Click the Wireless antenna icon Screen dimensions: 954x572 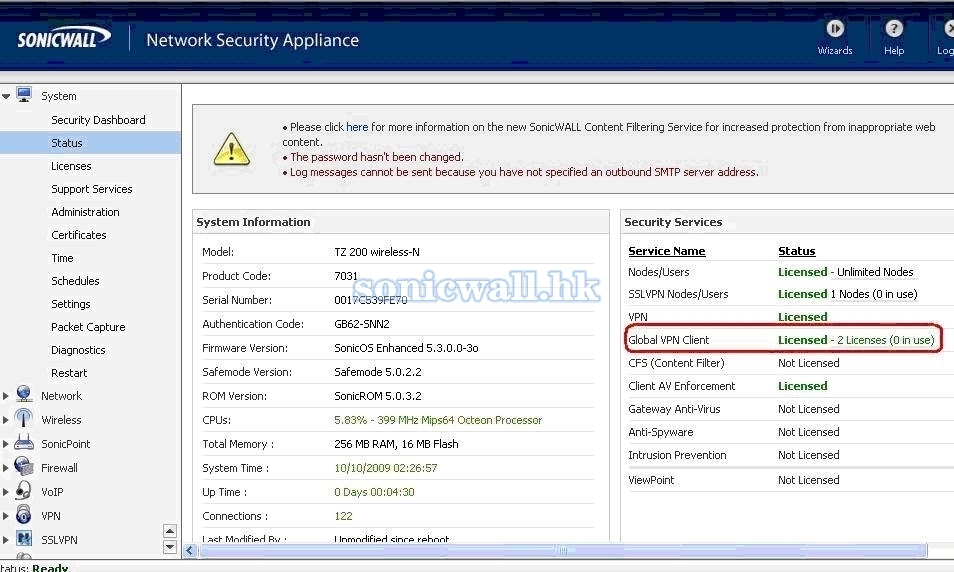click(24, 419)
